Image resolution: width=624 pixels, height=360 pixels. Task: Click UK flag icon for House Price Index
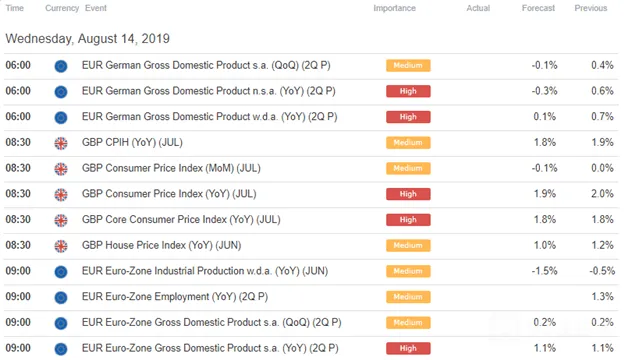coord(61,246)
